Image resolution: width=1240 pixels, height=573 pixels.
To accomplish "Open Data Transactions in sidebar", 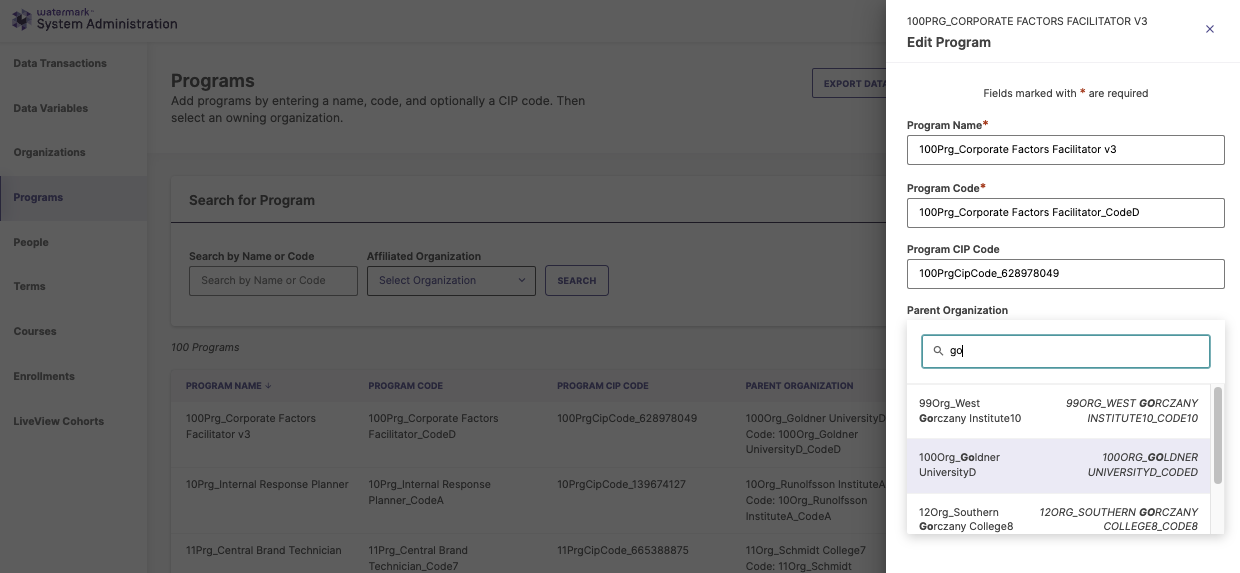I will point(74,63).
